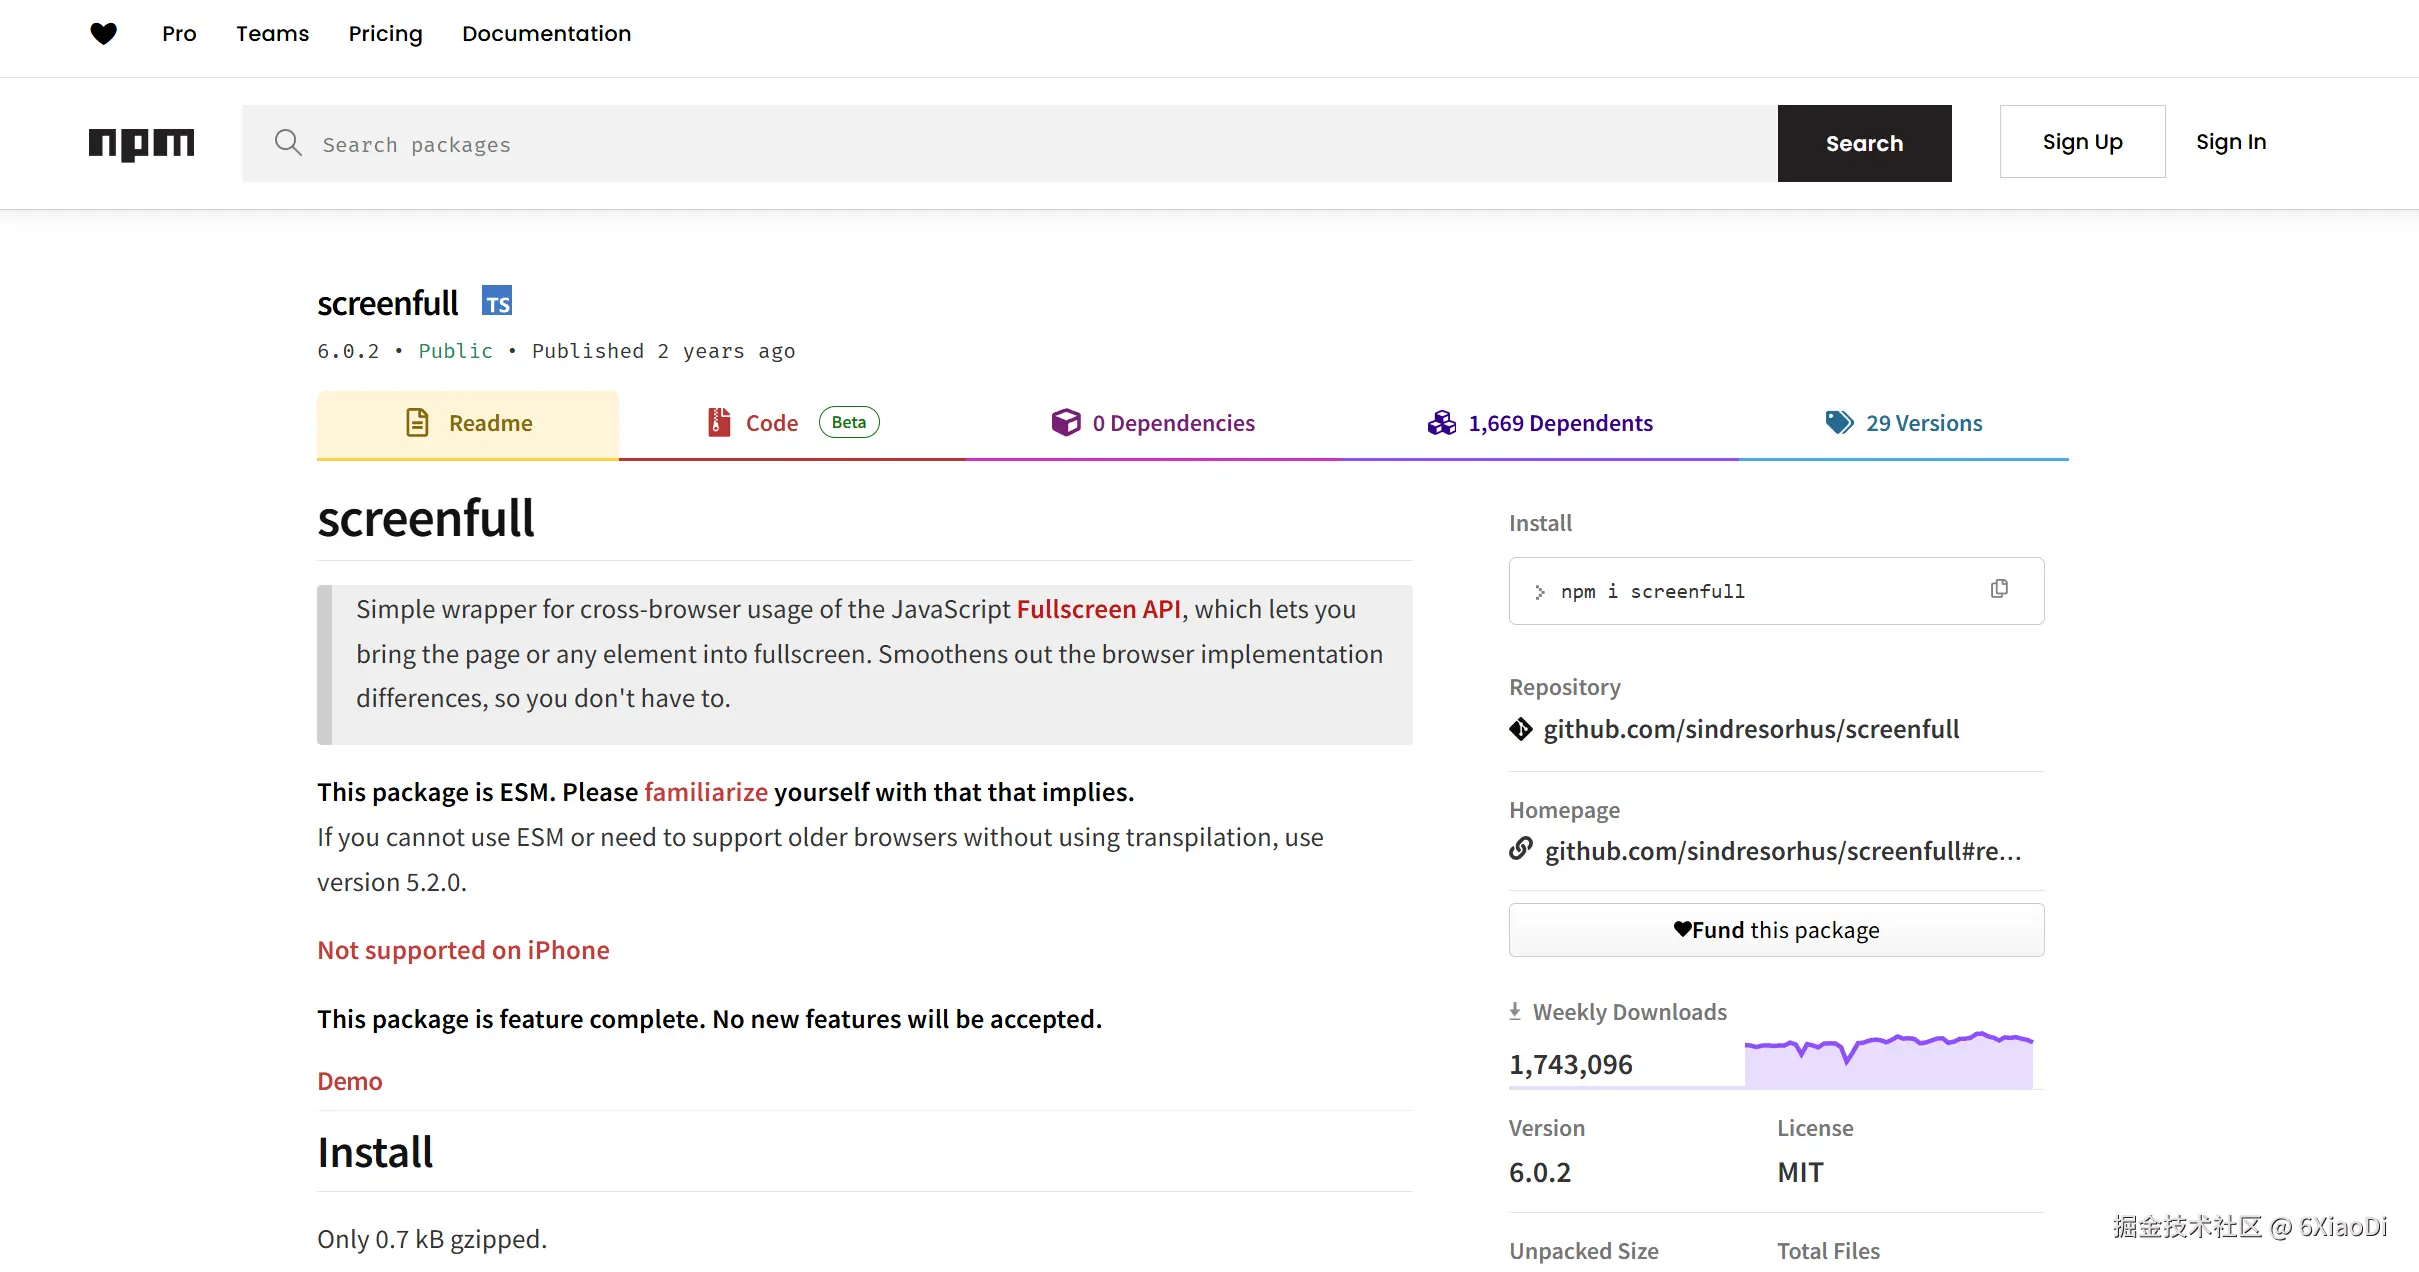Image resolution: width=2419 pixels, height=1272 pixels.
Task: Click the Weekly Downloads arrow icon
Action: tap(1515, 1011)
